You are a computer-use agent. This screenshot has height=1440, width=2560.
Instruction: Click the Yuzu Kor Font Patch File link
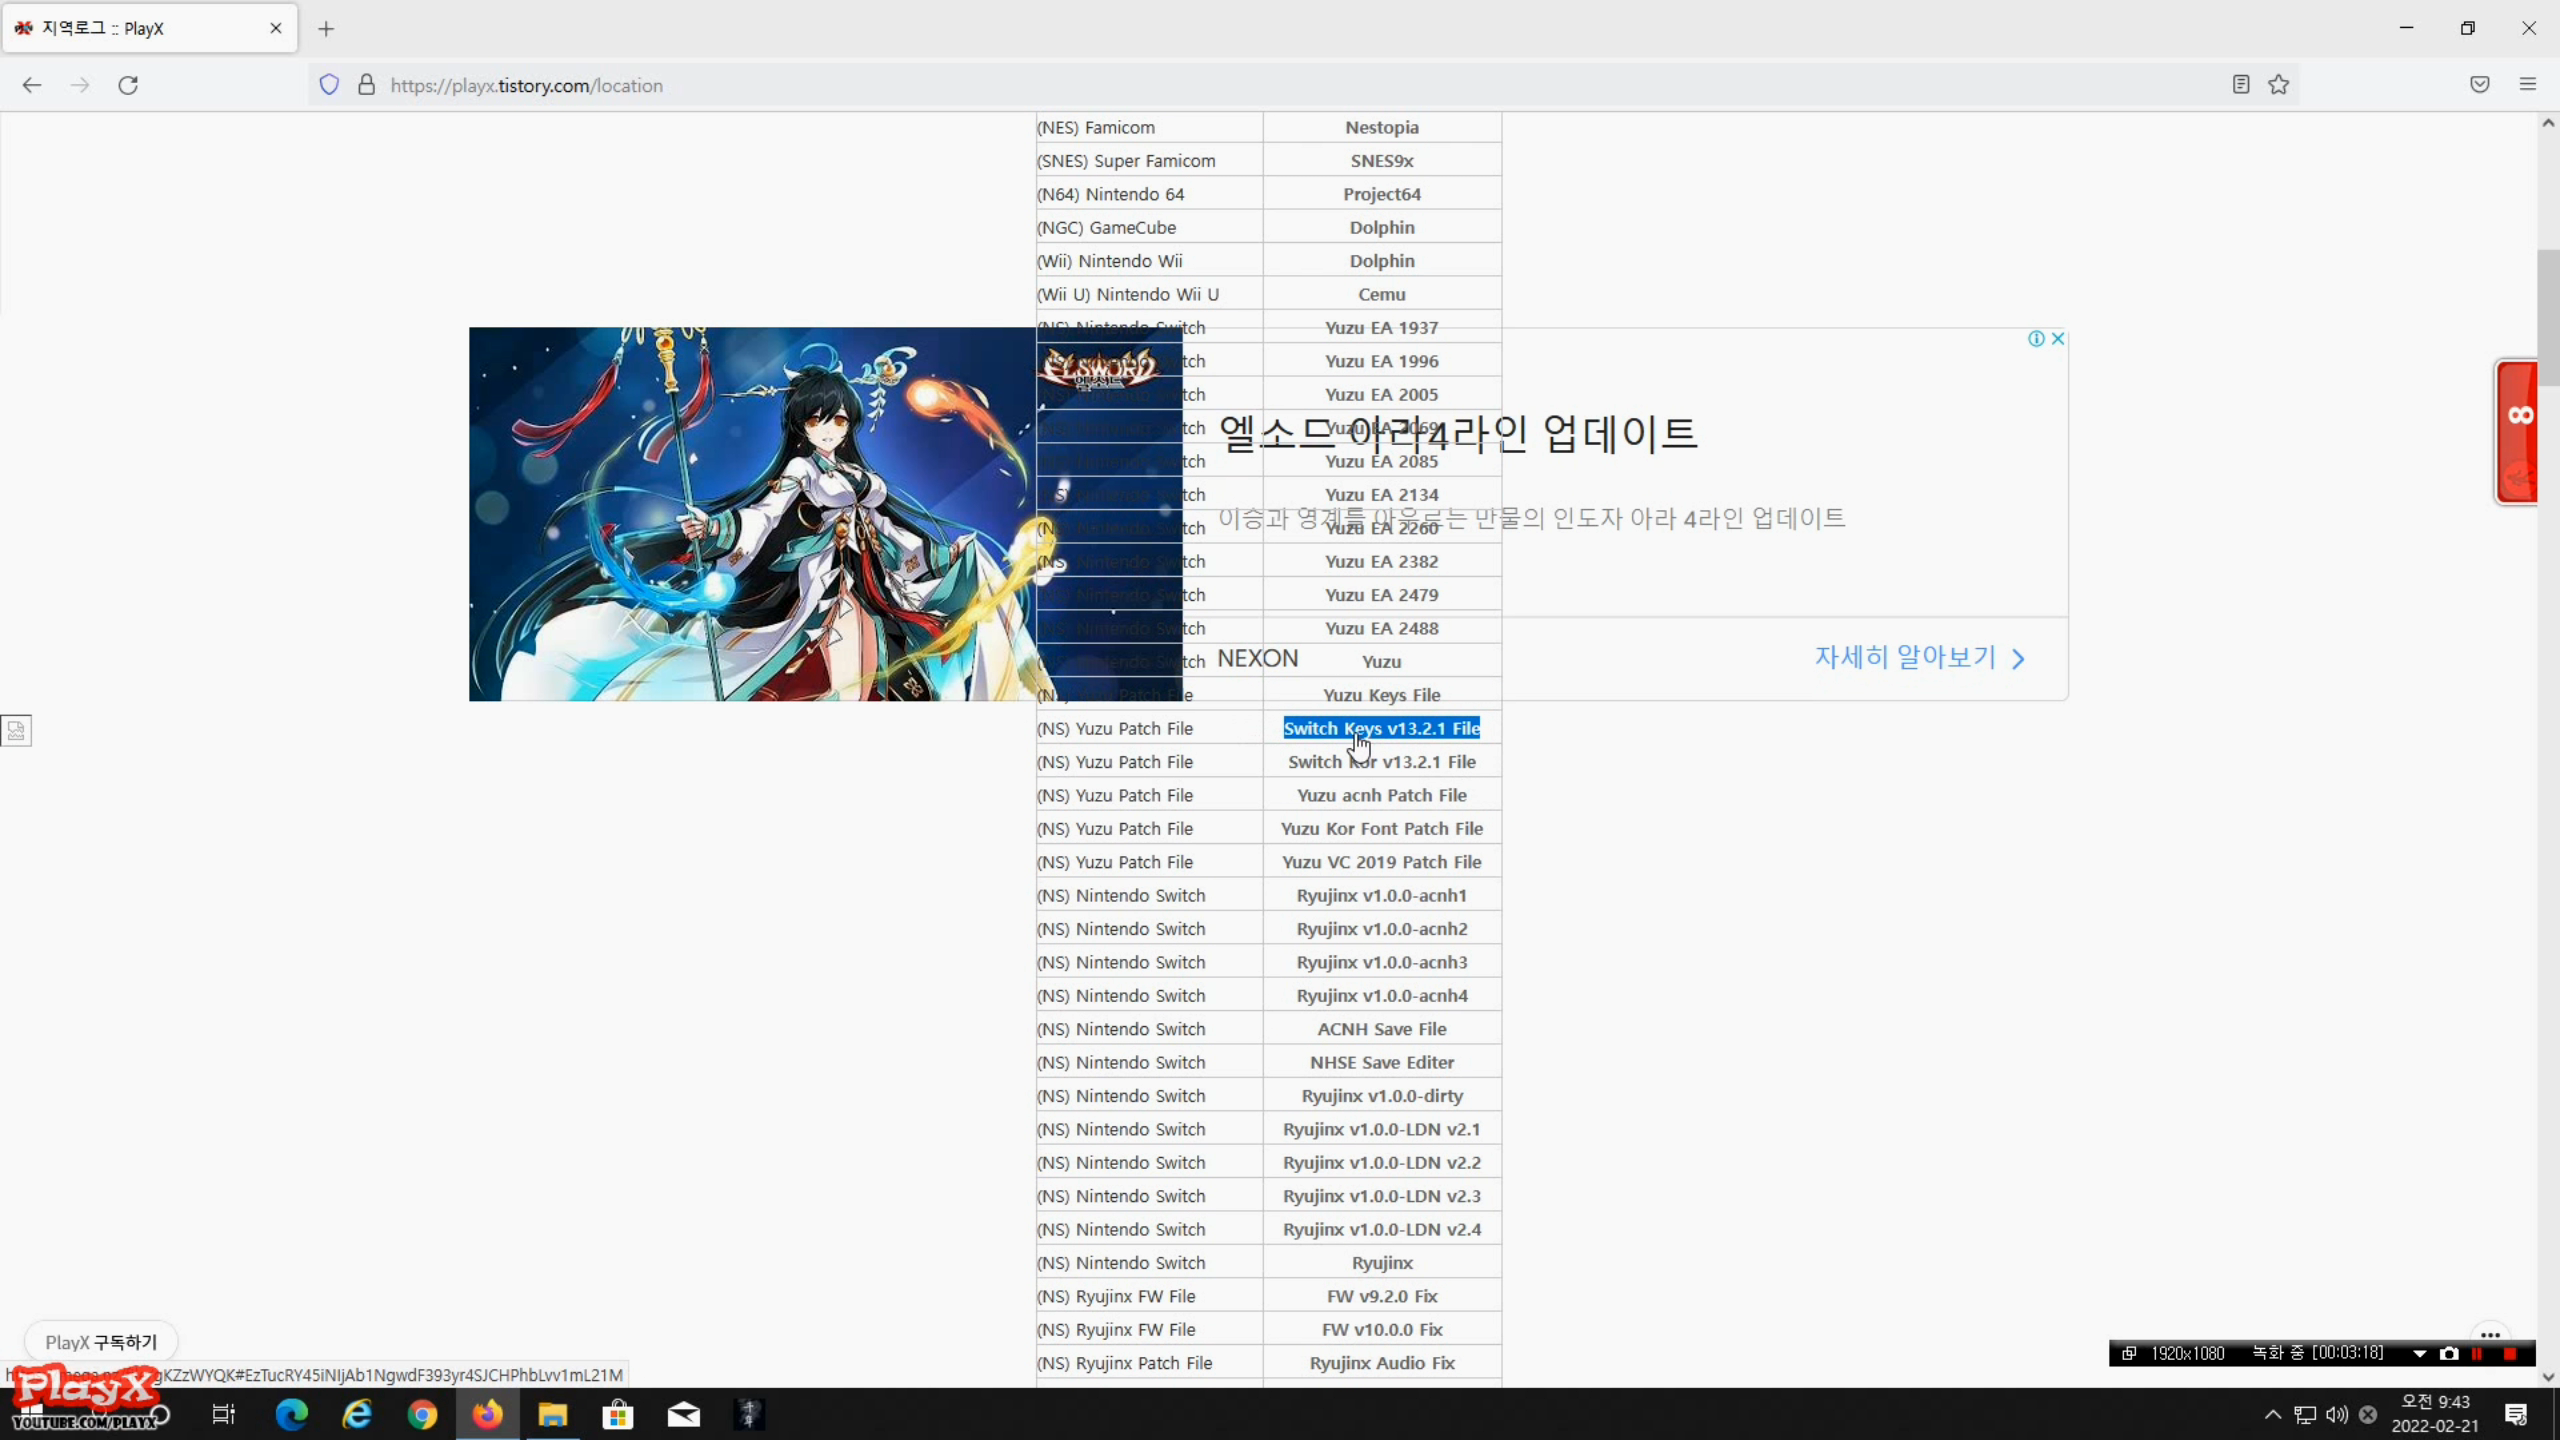pos(1381,828)
